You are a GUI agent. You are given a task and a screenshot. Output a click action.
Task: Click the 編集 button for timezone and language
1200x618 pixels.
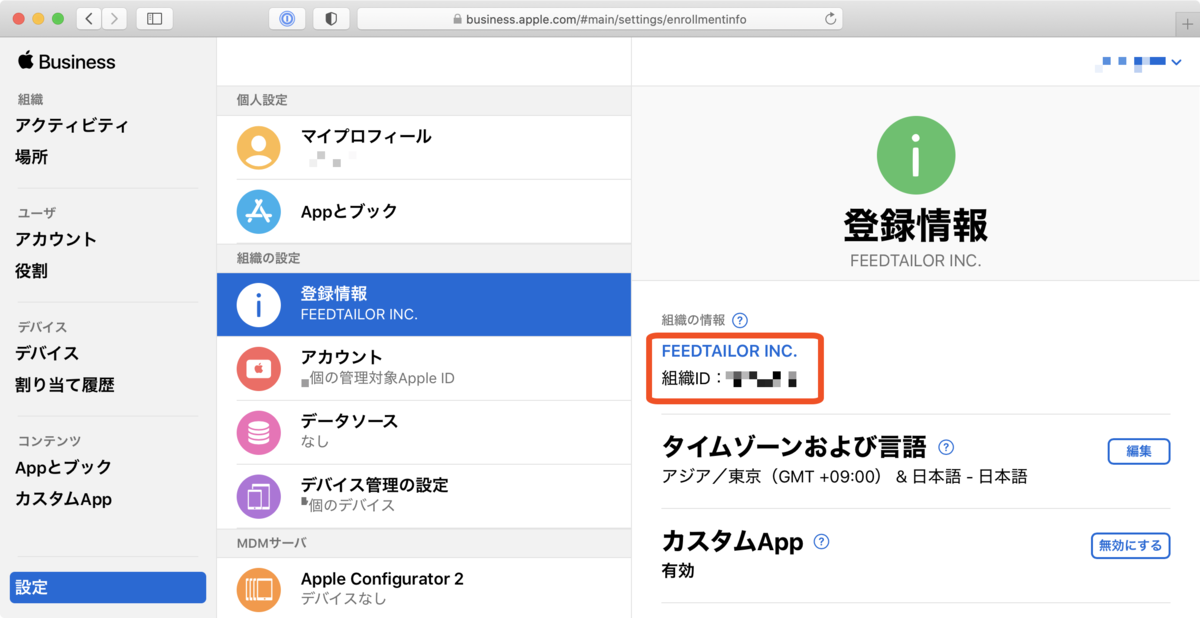(x=1139, y=451)
